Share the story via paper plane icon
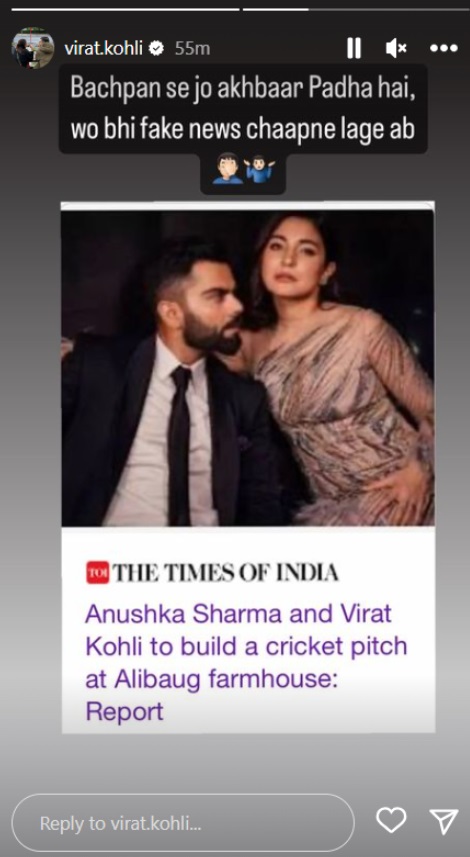Viewport: 470px width, 857px height. [x=443, y=821]
